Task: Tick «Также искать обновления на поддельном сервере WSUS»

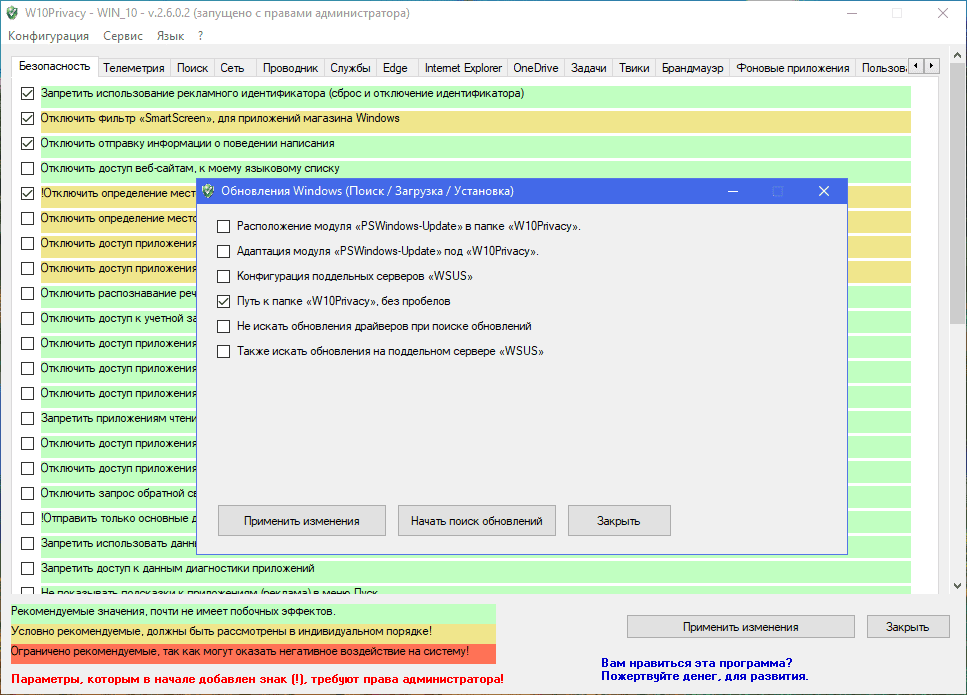Action: click(223, 352)
